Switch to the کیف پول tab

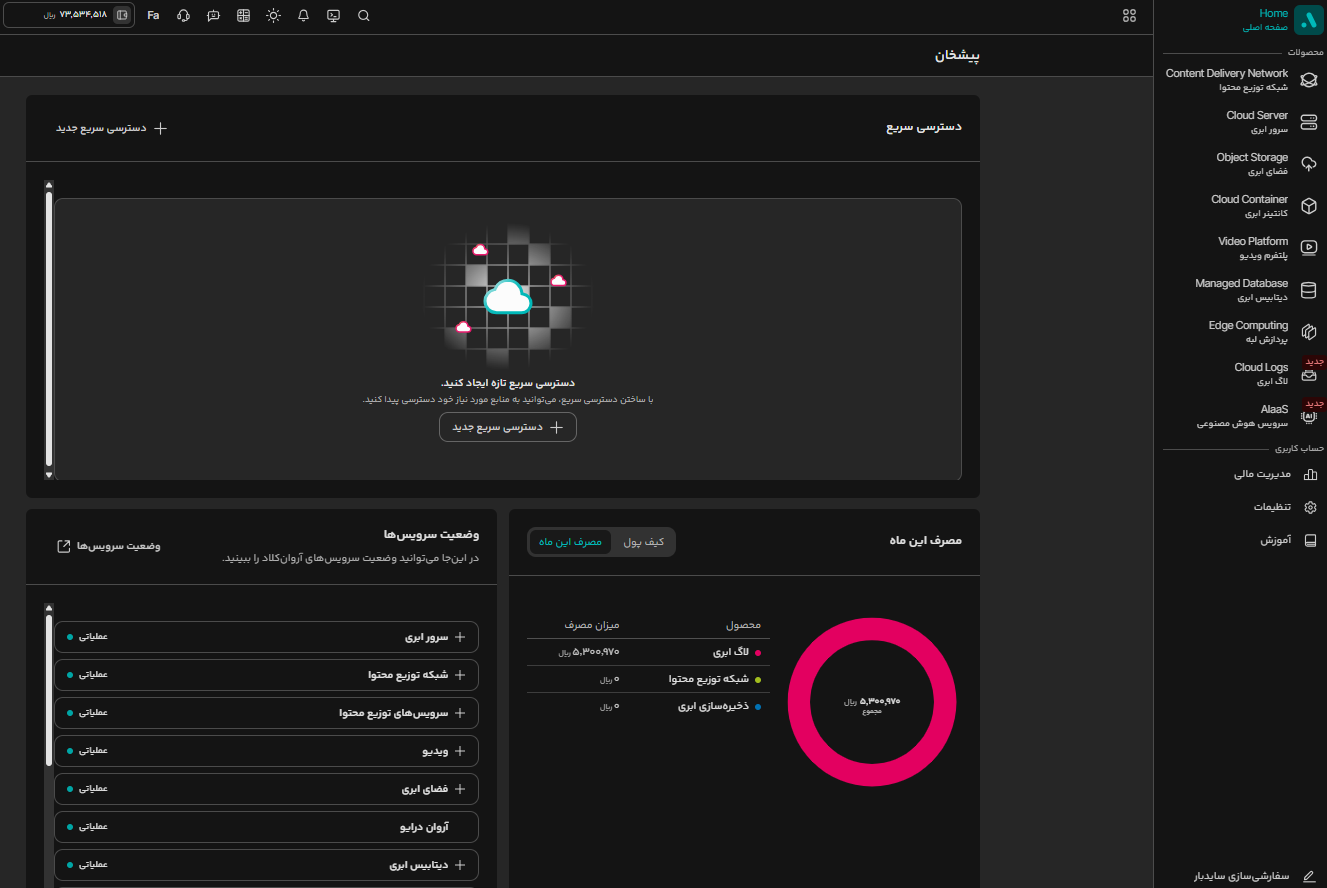(x=643, y=542)
